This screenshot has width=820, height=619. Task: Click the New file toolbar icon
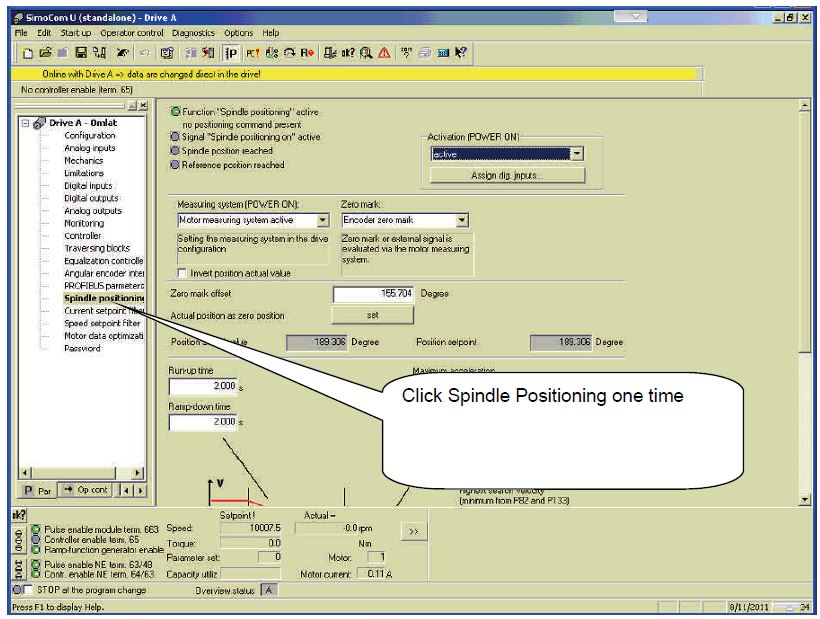coord(31,53)
